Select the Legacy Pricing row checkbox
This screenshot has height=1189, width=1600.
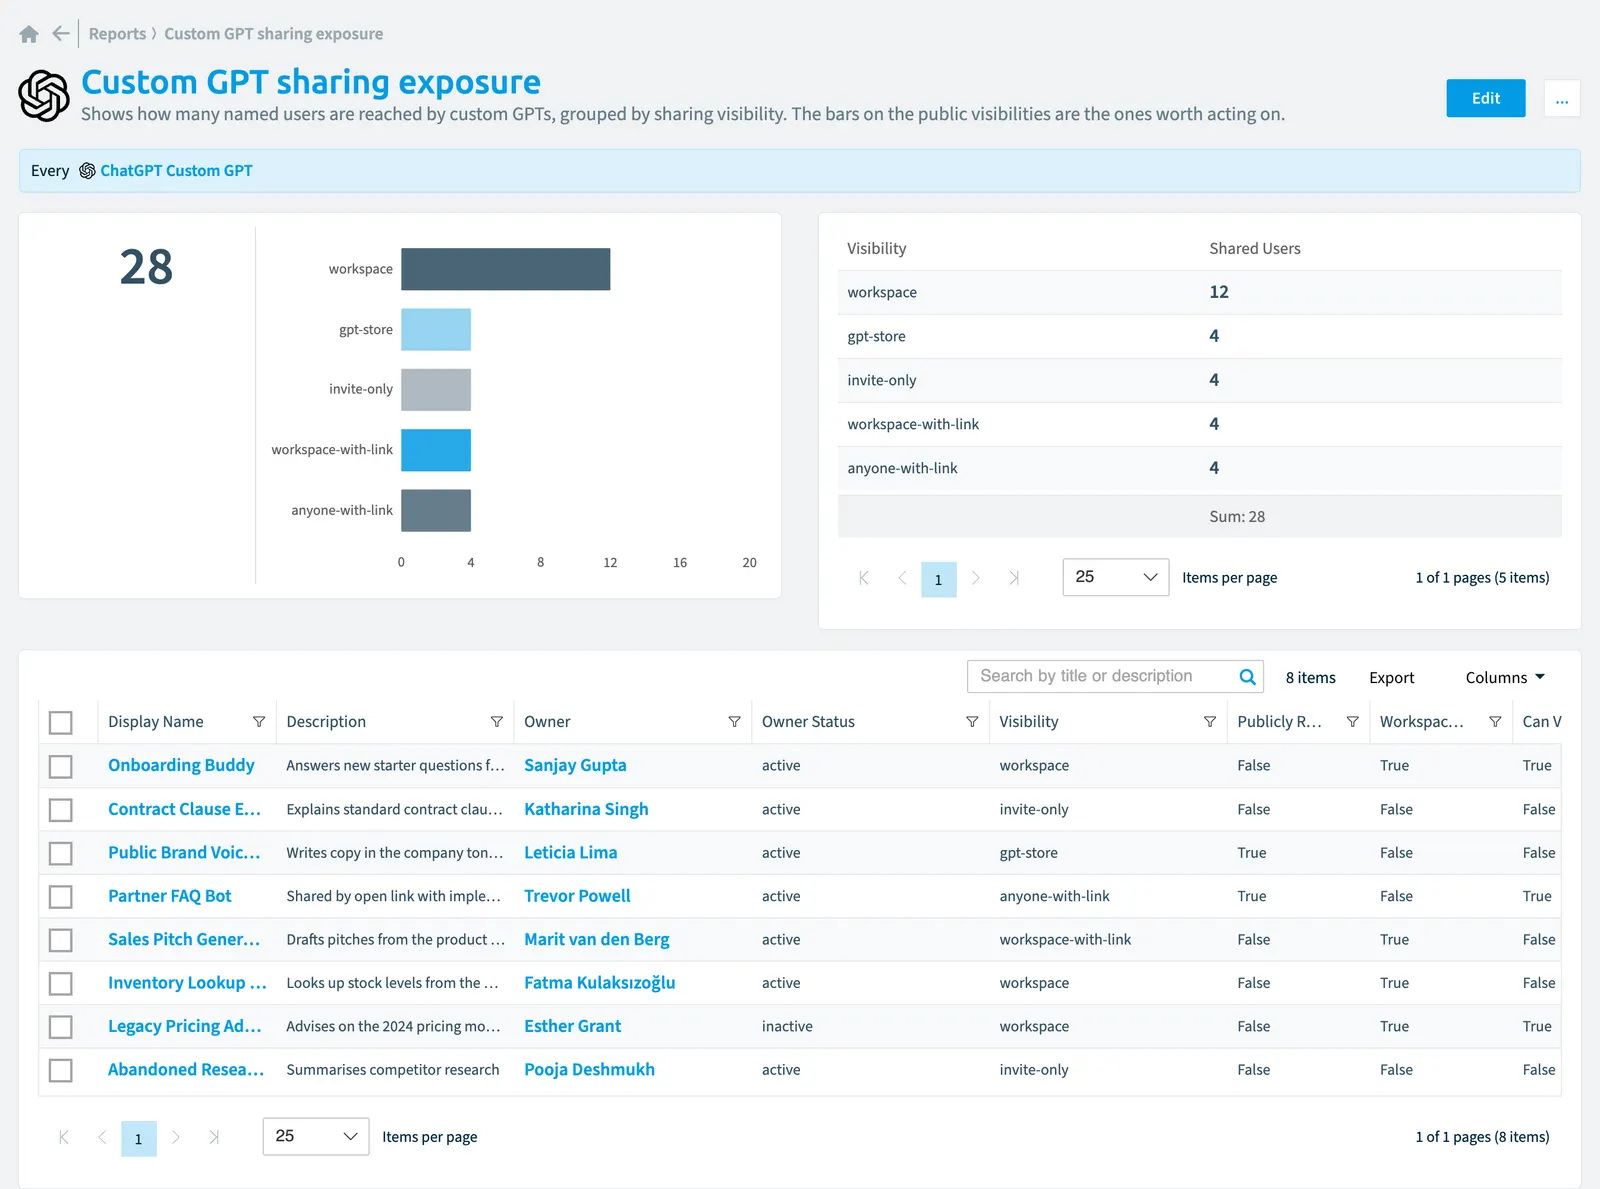(61, 1026)
